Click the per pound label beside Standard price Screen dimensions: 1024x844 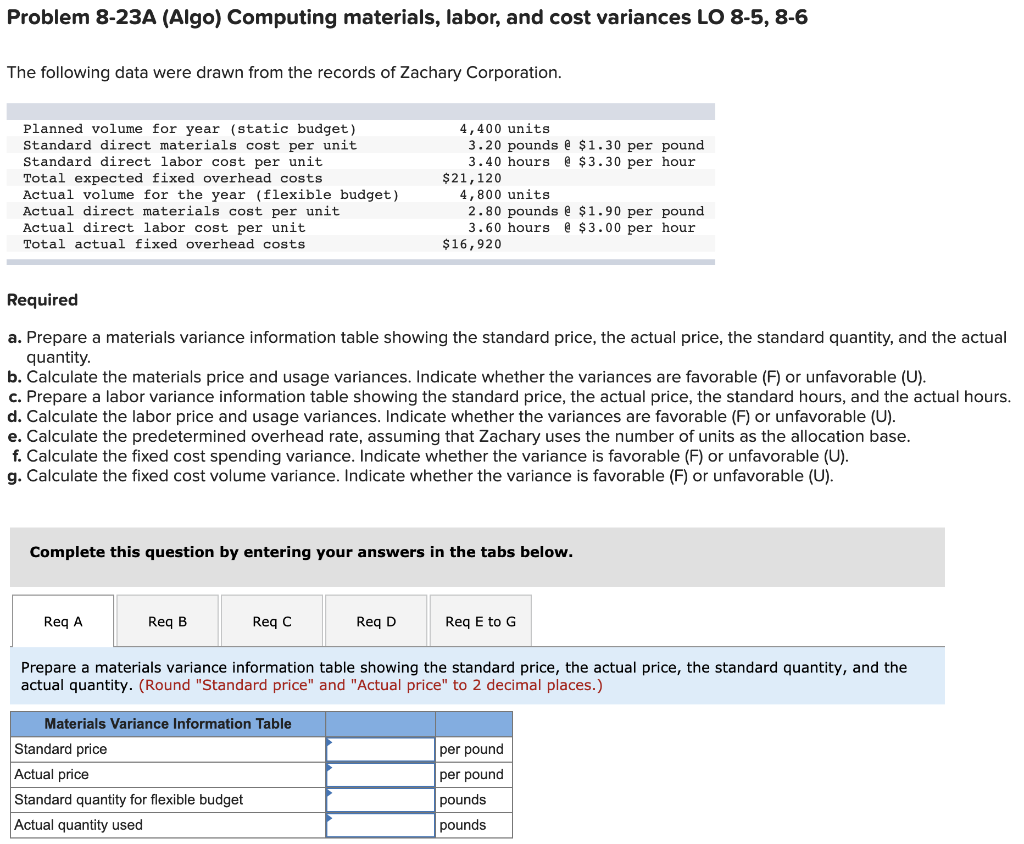pyautogui.click(x=472, y=749)
